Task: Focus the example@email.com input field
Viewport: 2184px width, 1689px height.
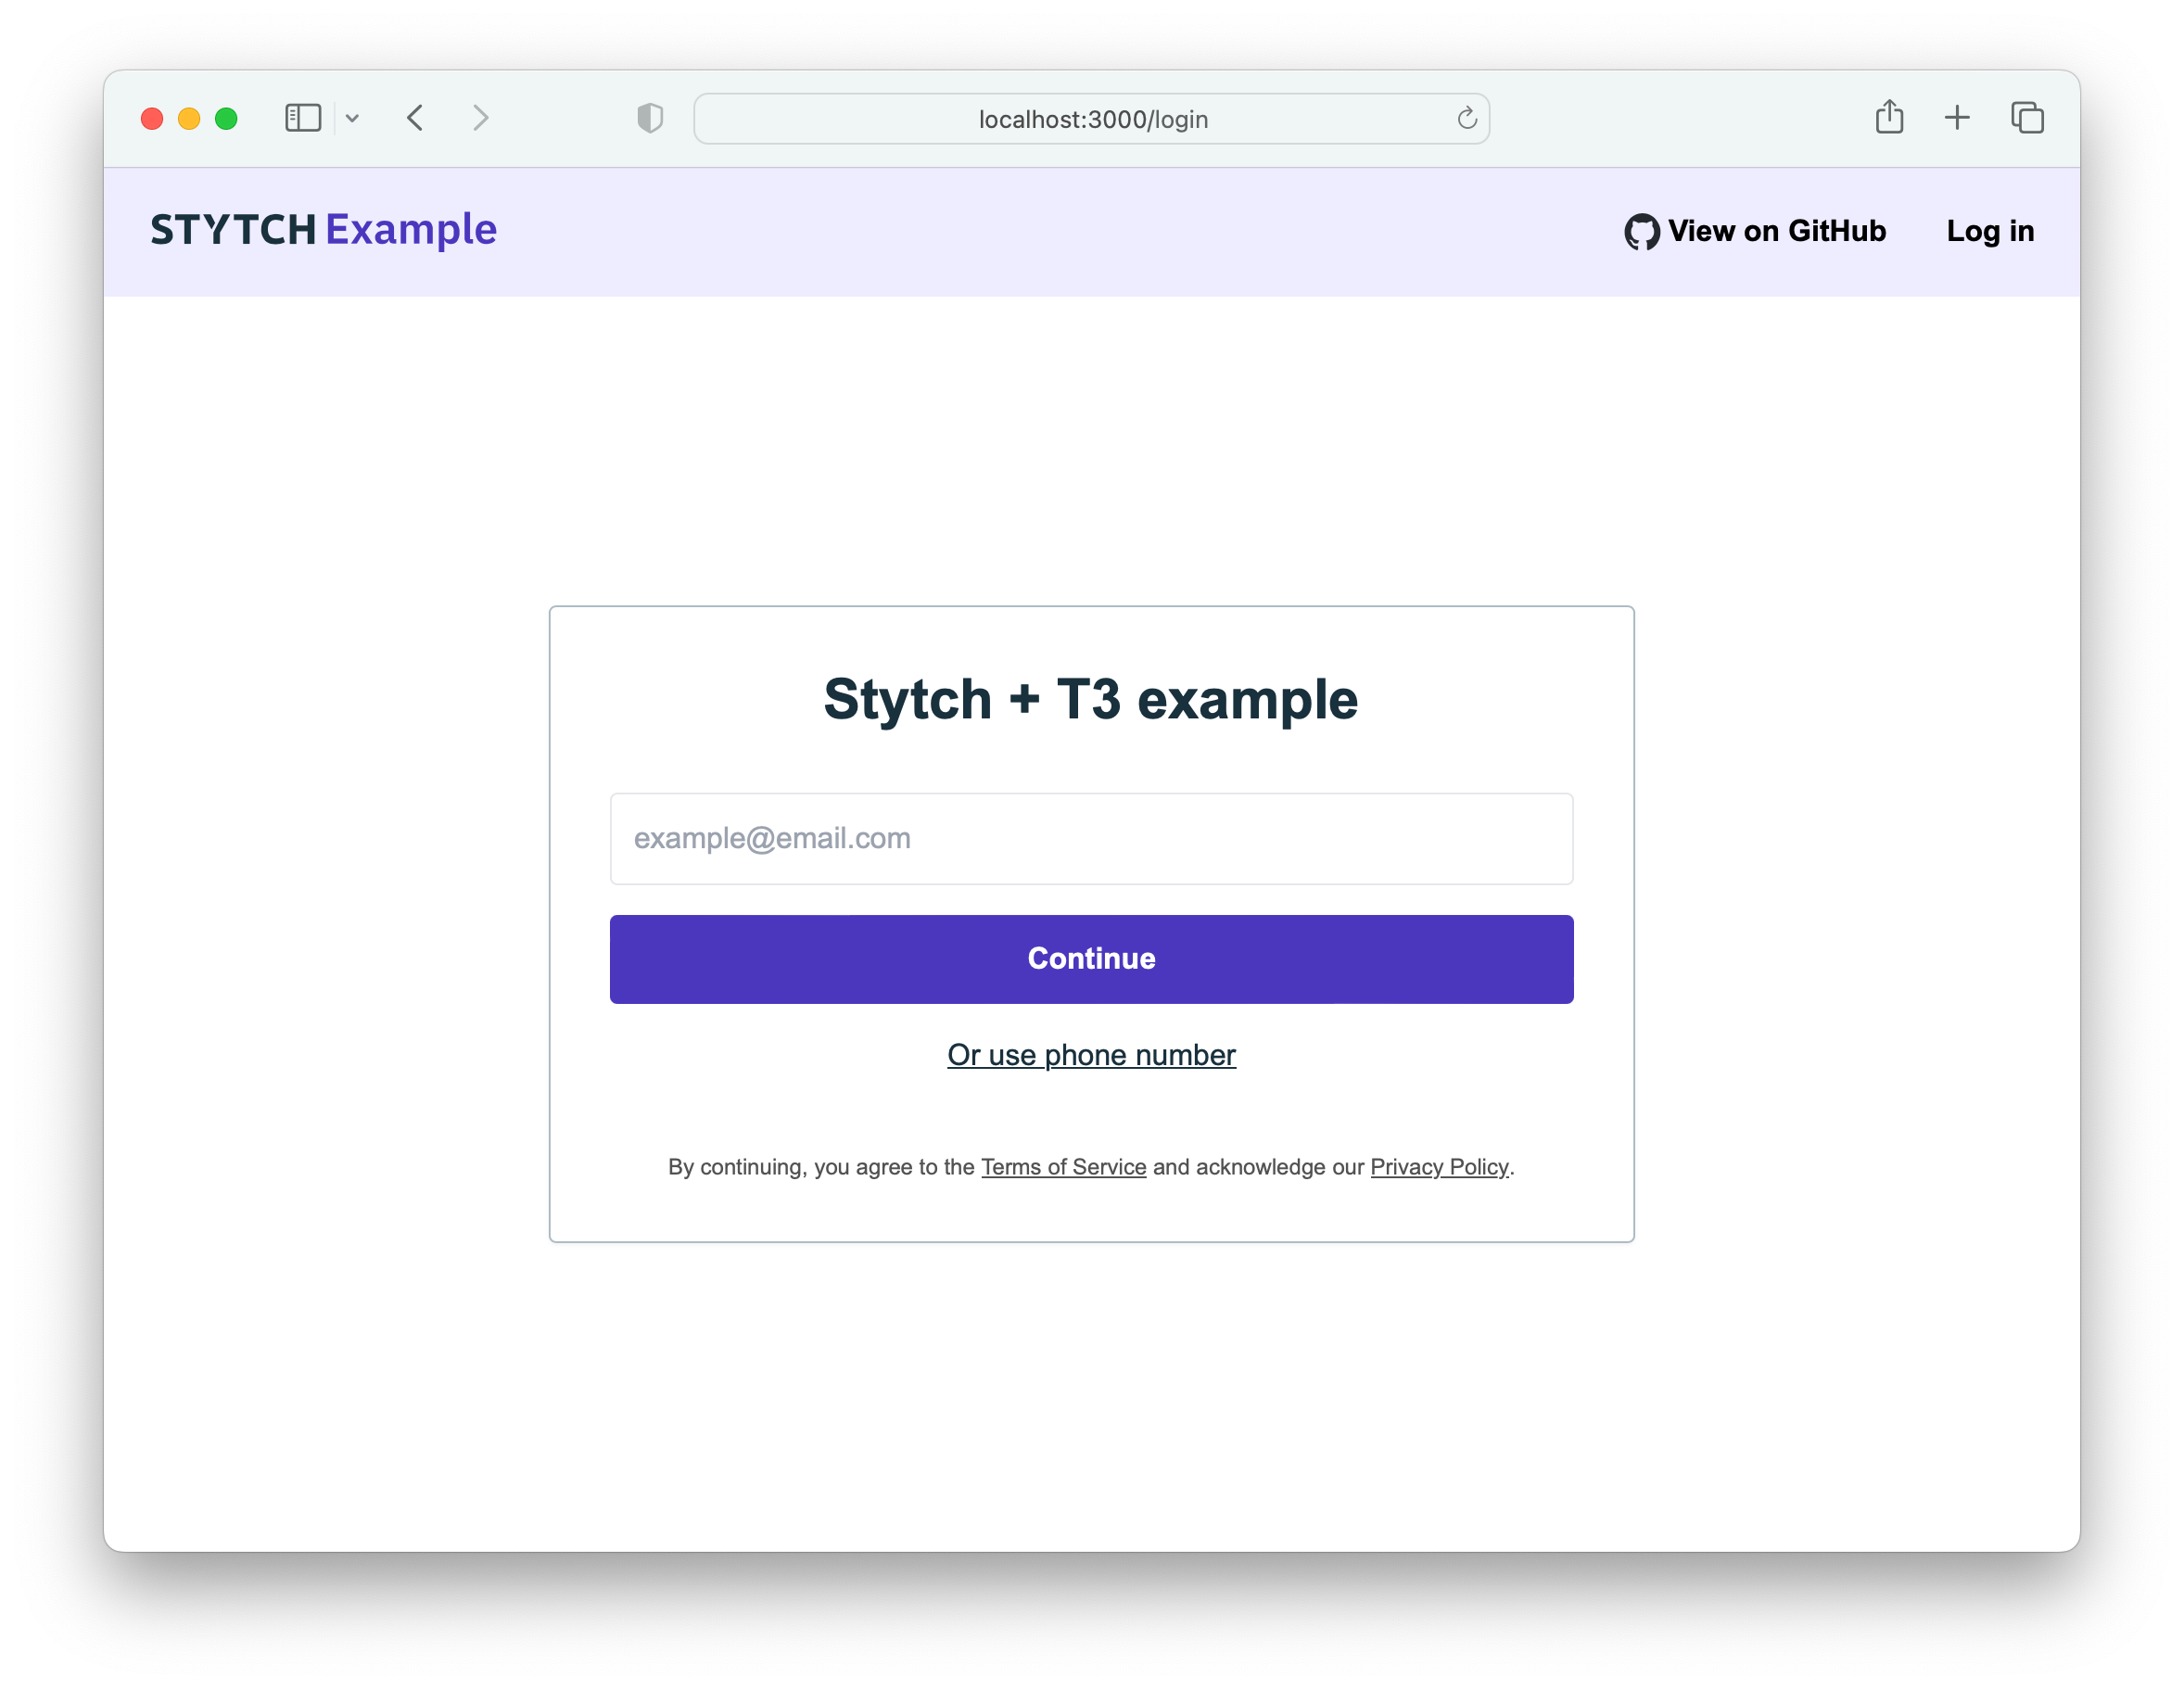Action: [1092, 839]
